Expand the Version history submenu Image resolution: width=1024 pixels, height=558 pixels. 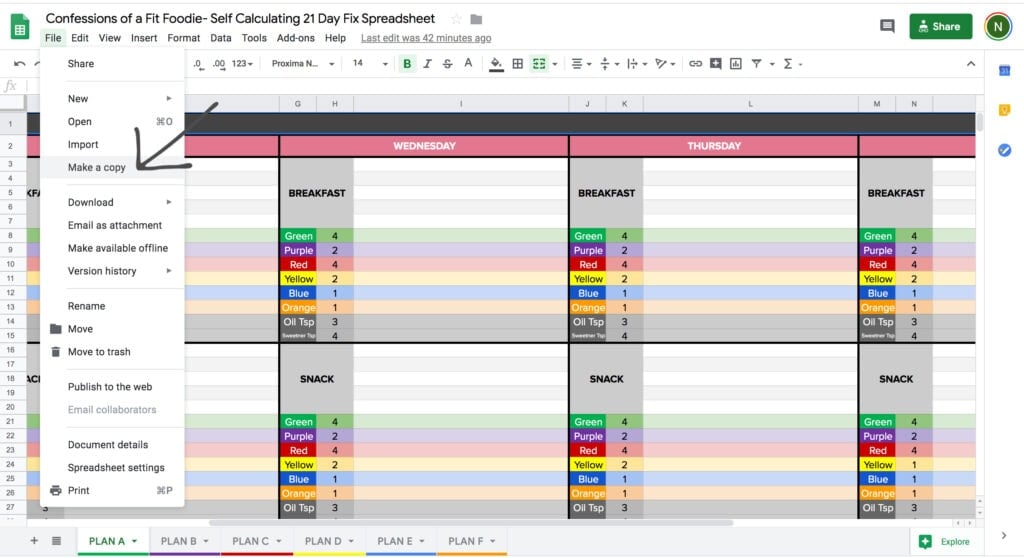coord(112,271)
